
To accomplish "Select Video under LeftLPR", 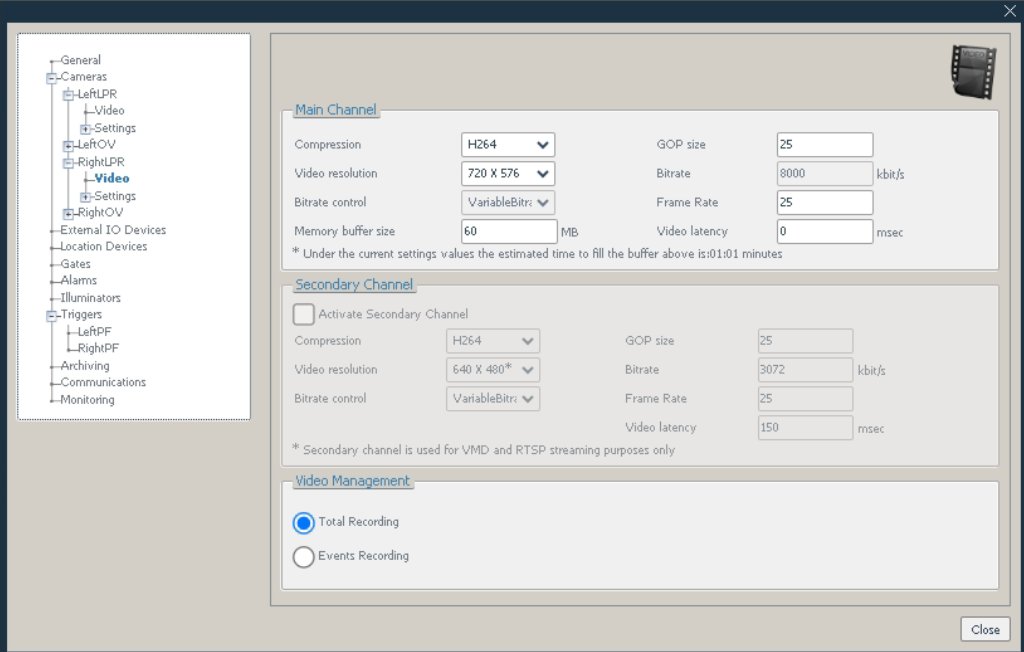I will click(x=110, y=110).
